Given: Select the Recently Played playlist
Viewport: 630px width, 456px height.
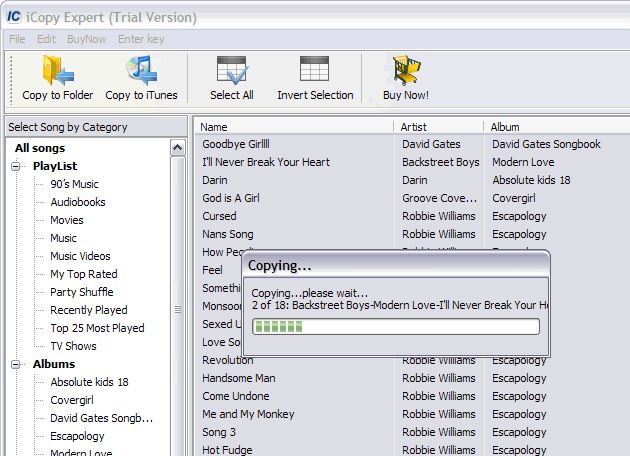Looking at the screenshot, I should pos(89,310).
